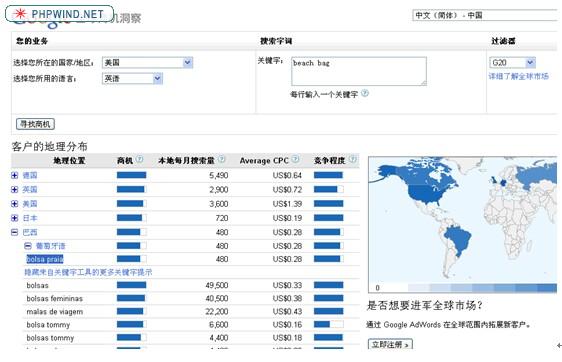Viewport: 562px width, 362px height.
Task: Click the 寻找商机 button
Action: click(x=35, y=124)
